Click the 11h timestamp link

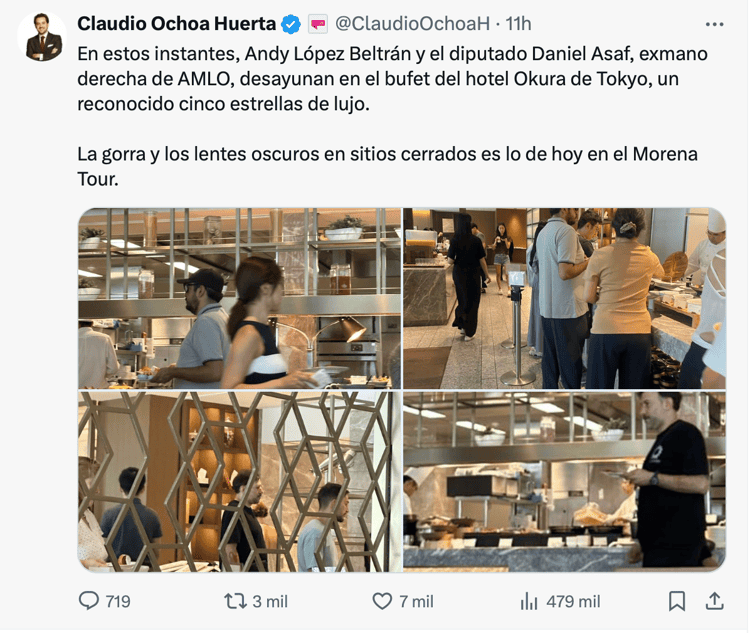coord(518,23)
